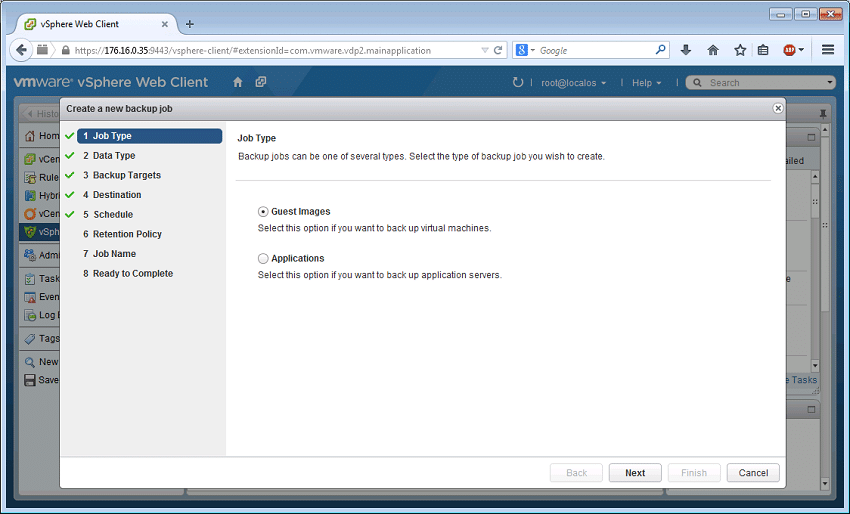Go to wizard step 2 Data Type
850x514 pixels.
coord(109,156)
